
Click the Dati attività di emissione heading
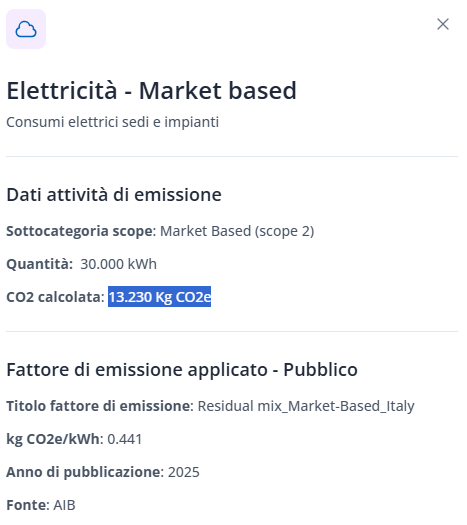click(x=114, y=195)
